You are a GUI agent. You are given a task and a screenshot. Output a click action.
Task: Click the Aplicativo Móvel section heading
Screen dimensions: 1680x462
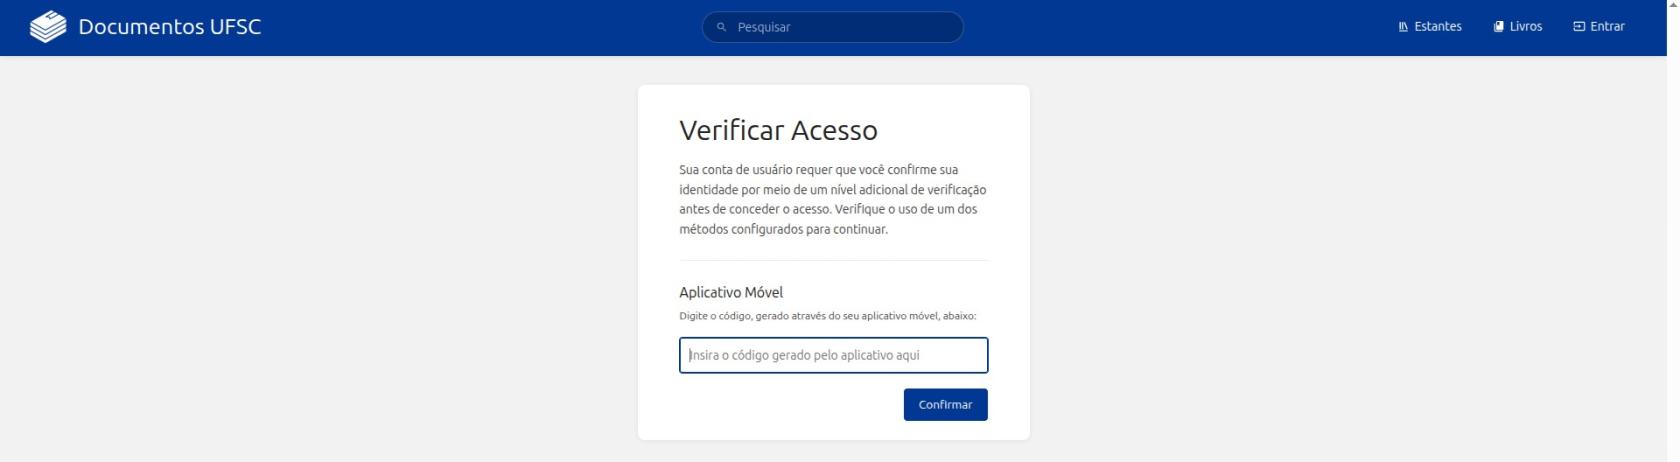coord(731,292)
